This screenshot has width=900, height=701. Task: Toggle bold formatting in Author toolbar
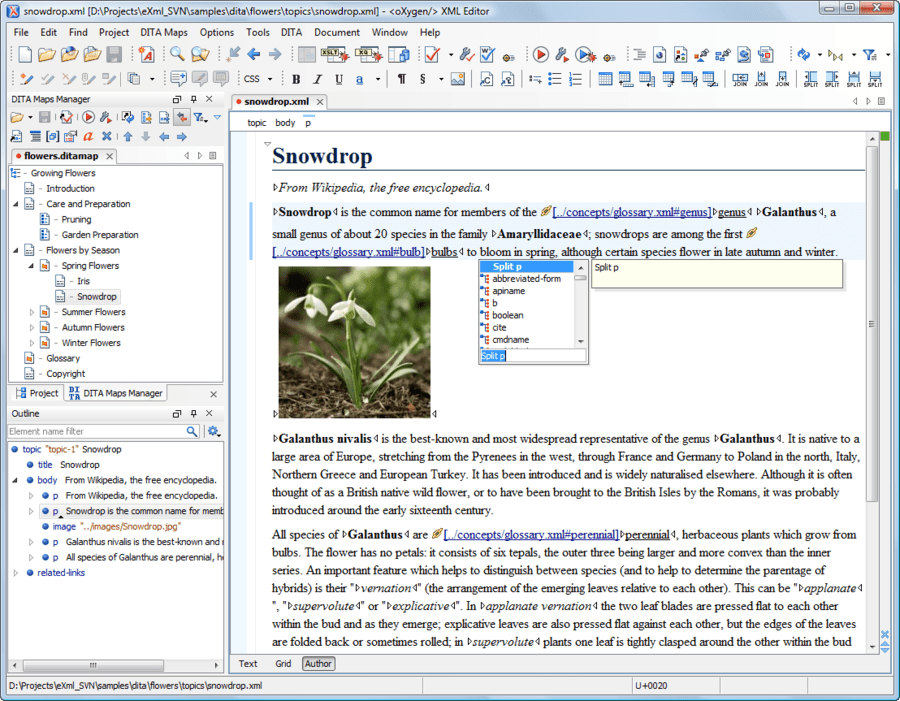click(x=295, y=78)
